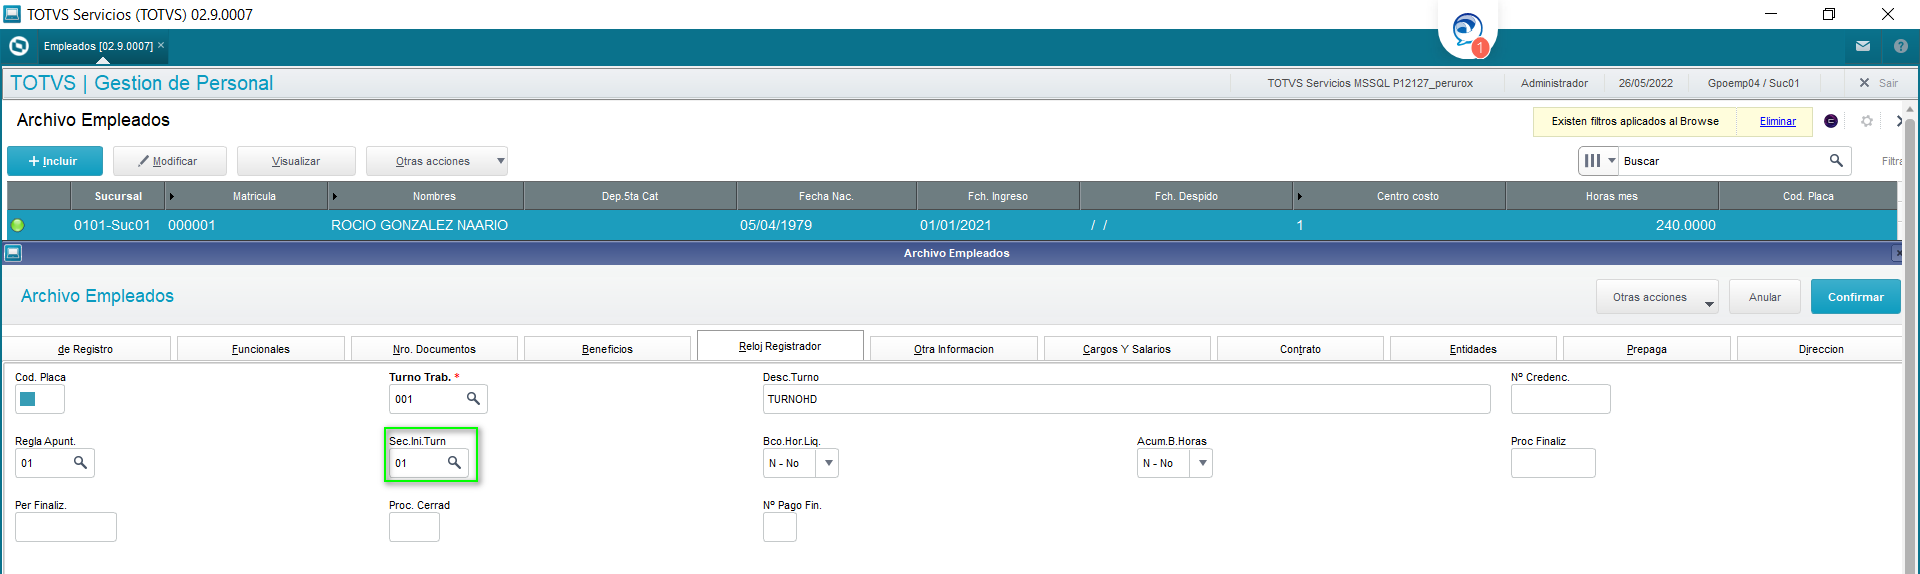Click the Per Finaliz. input field
1920x574 pixels.
(x=66, y=527)
